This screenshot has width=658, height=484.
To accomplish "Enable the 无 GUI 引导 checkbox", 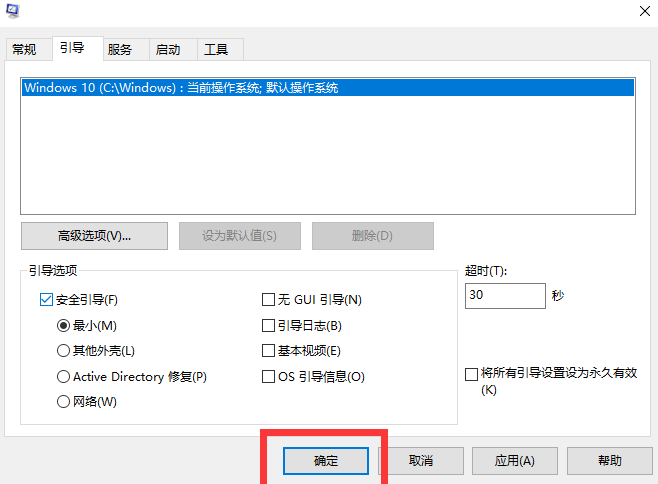I will tap(268, 299).
